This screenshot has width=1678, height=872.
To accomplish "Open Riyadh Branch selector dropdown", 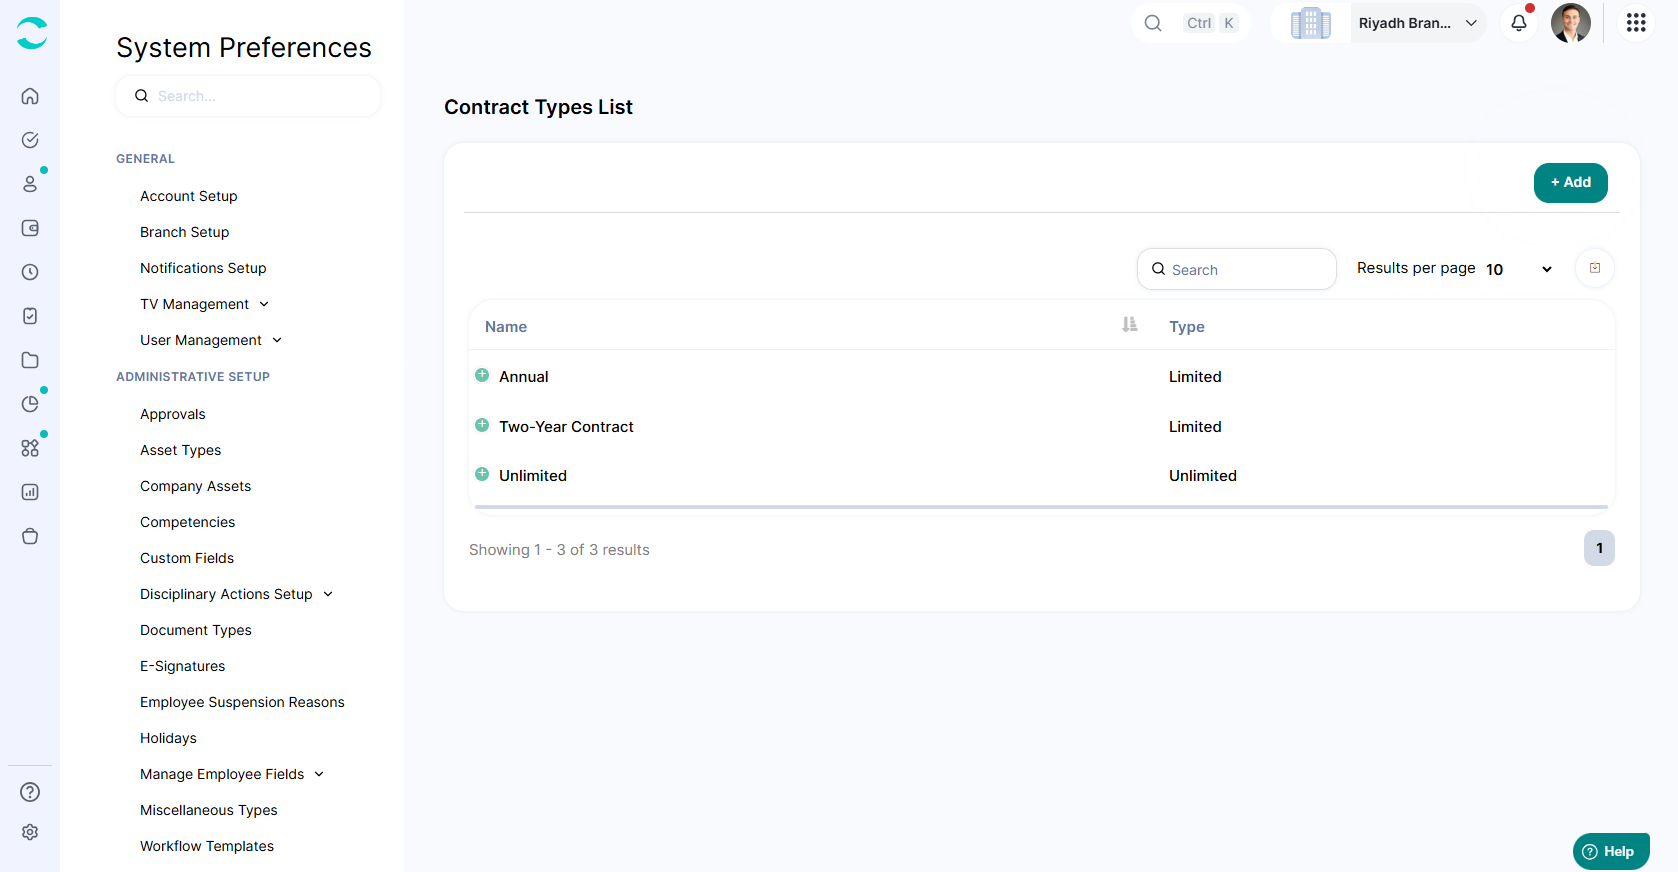I will click(1418, 23).
